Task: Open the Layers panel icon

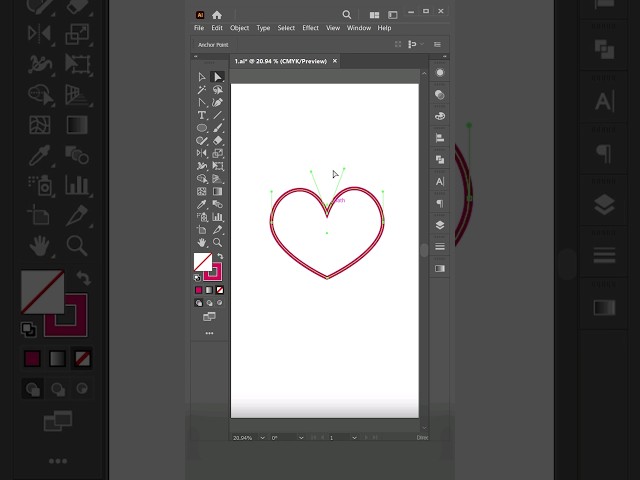Action: 440,225
